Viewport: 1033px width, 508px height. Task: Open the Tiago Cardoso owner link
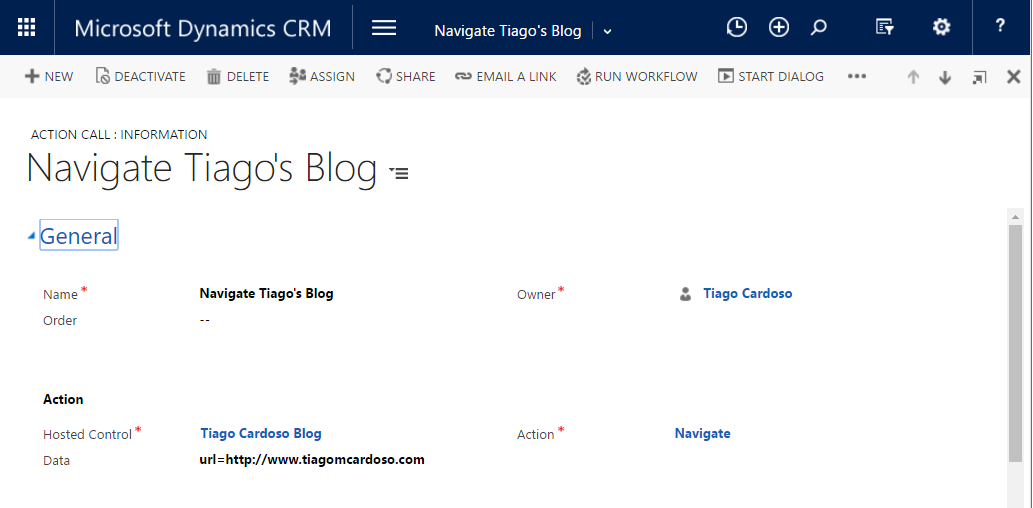(x=747, y=294)
